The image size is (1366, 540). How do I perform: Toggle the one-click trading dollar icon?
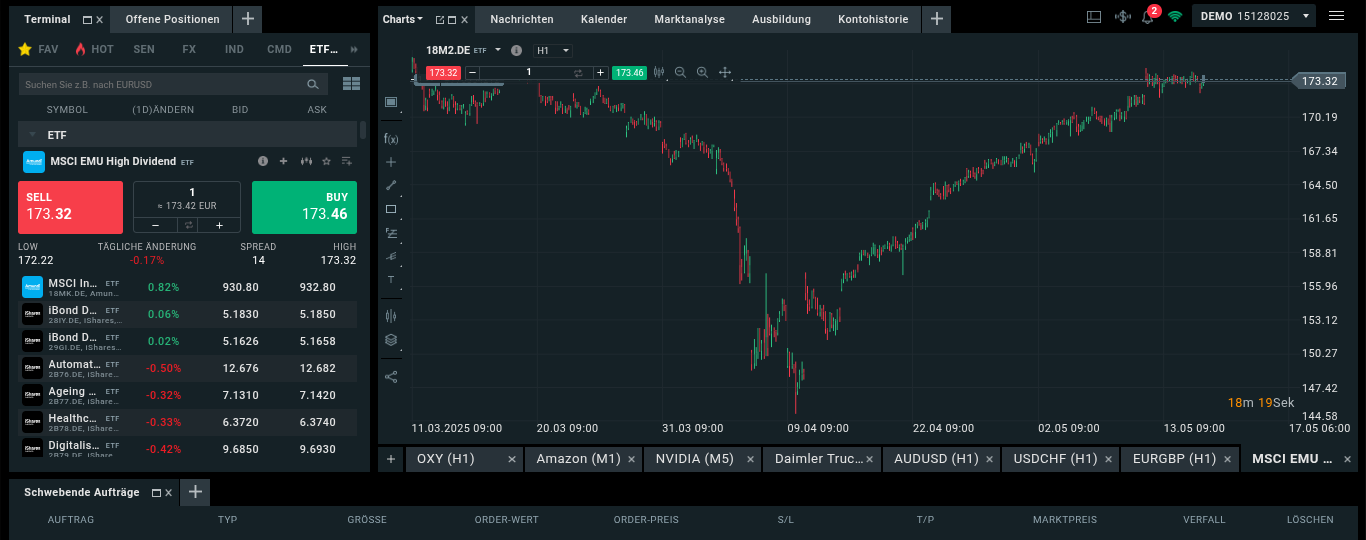tap(1122, 17)
